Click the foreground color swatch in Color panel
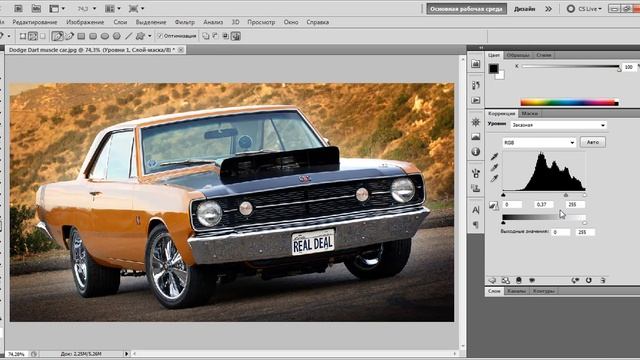Viewport: 640px width, 360px height. [493, 68]
